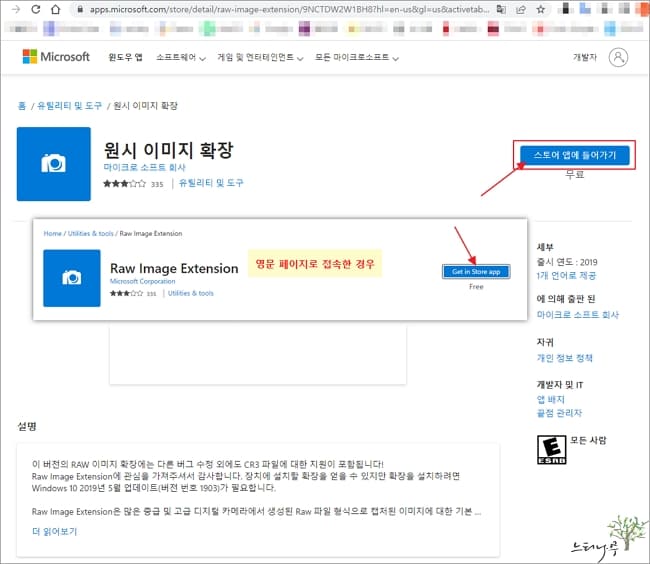Click the 출시 연도 : 2019 text
This screenshot has height=564, width=650.
pyautogui.click(x=567, y=262)
